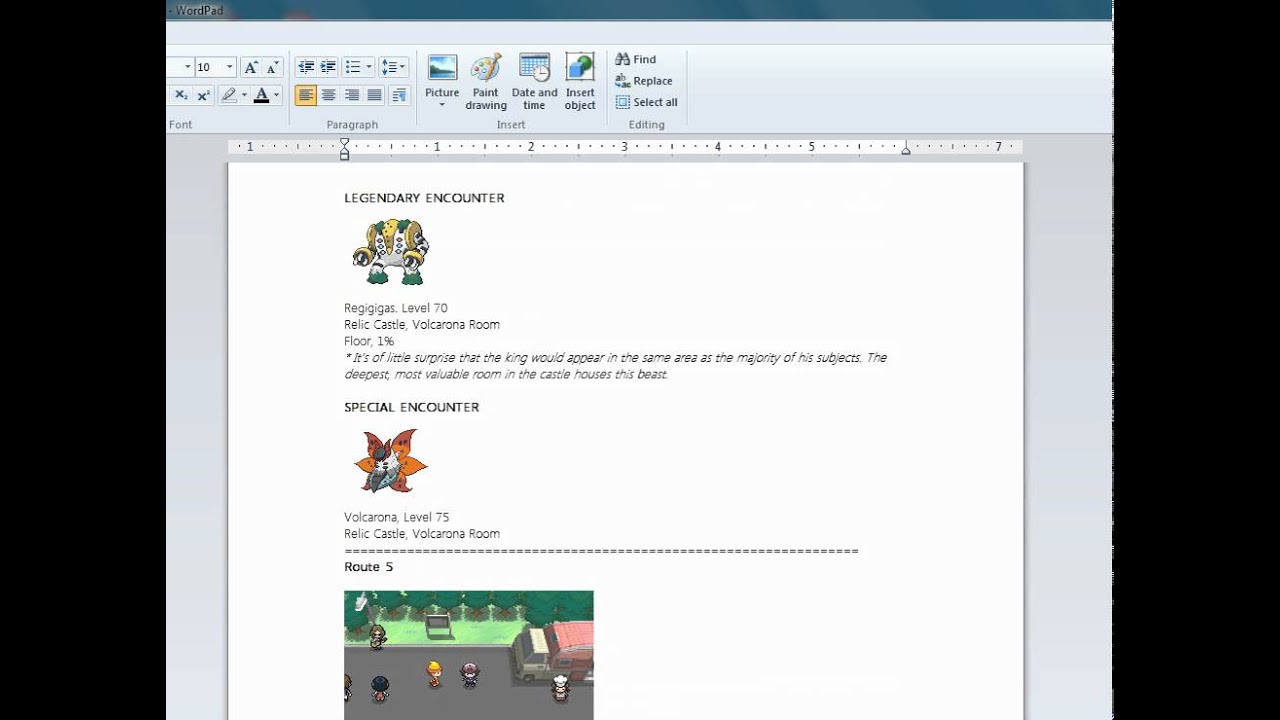Open the line spacing dropdown
This screenshot has height=720, width=1280.
394,67
